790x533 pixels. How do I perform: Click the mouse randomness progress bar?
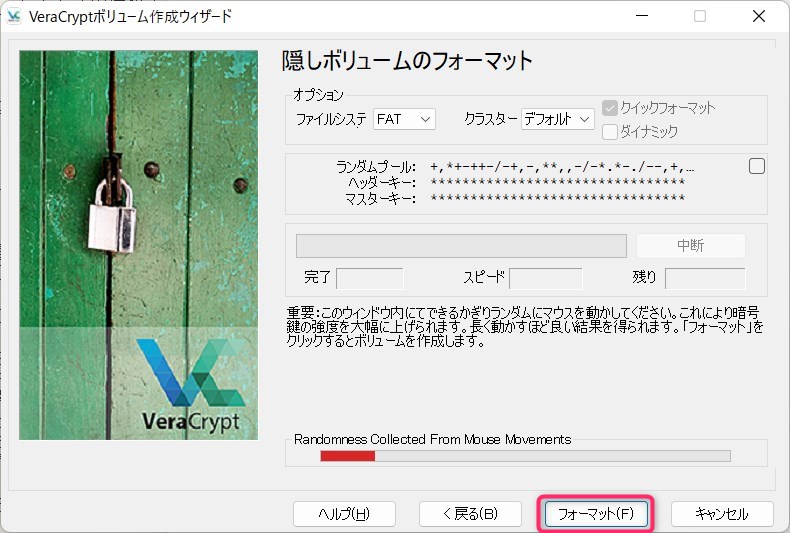click(x=525, y=456)
